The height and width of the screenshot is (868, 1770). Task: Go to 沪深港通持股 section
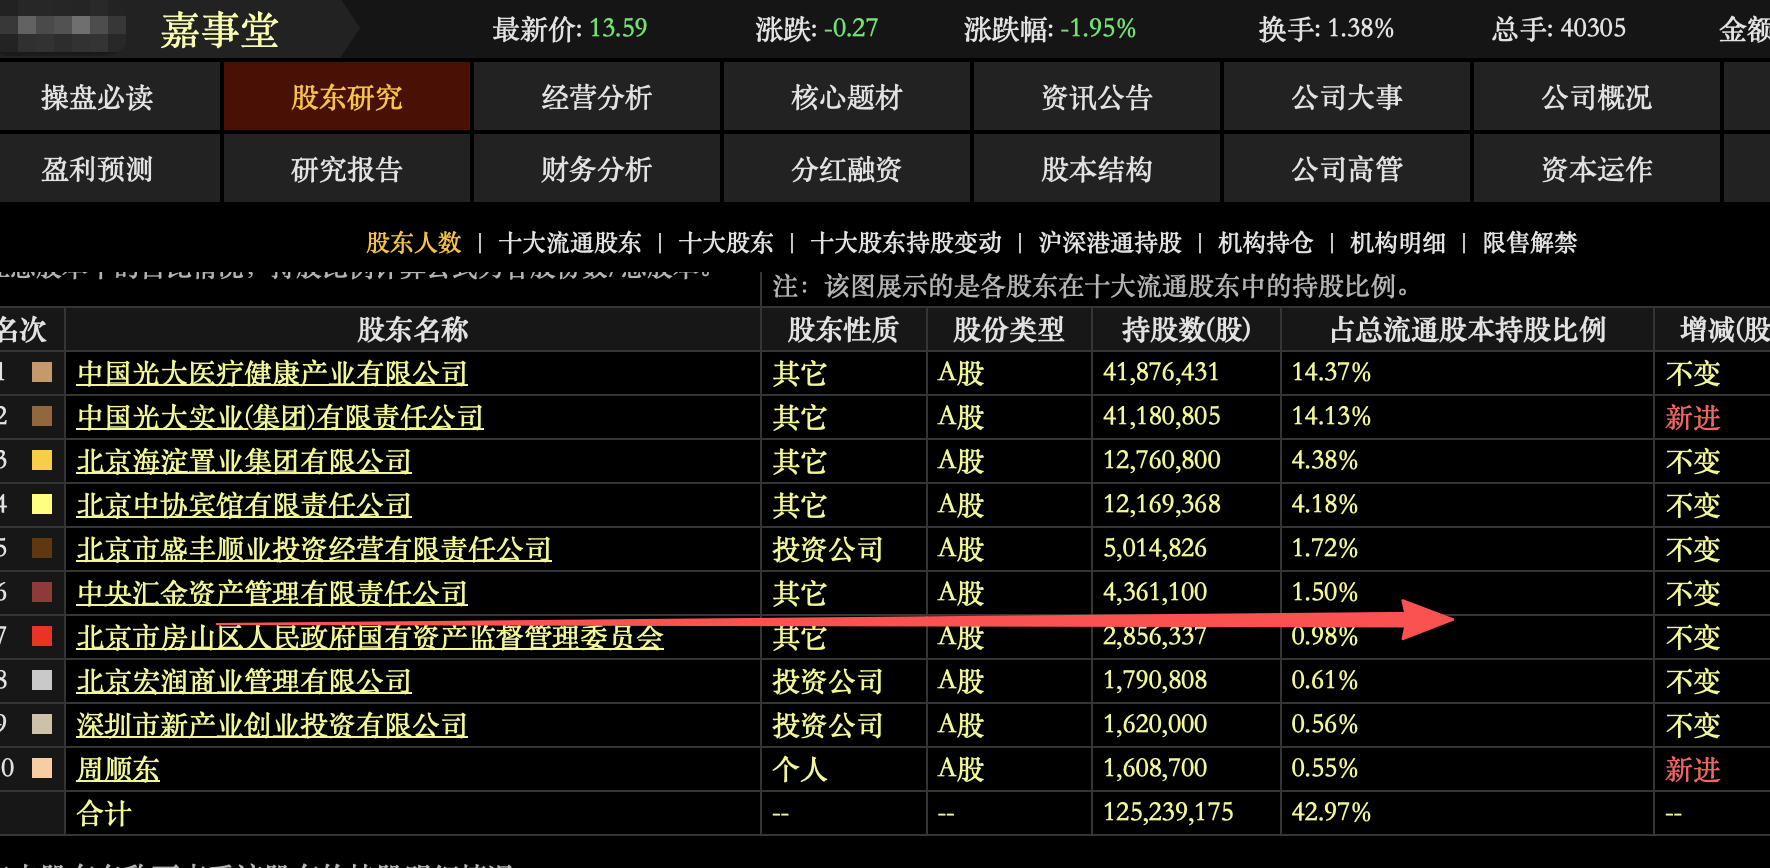pos(1110,243)
